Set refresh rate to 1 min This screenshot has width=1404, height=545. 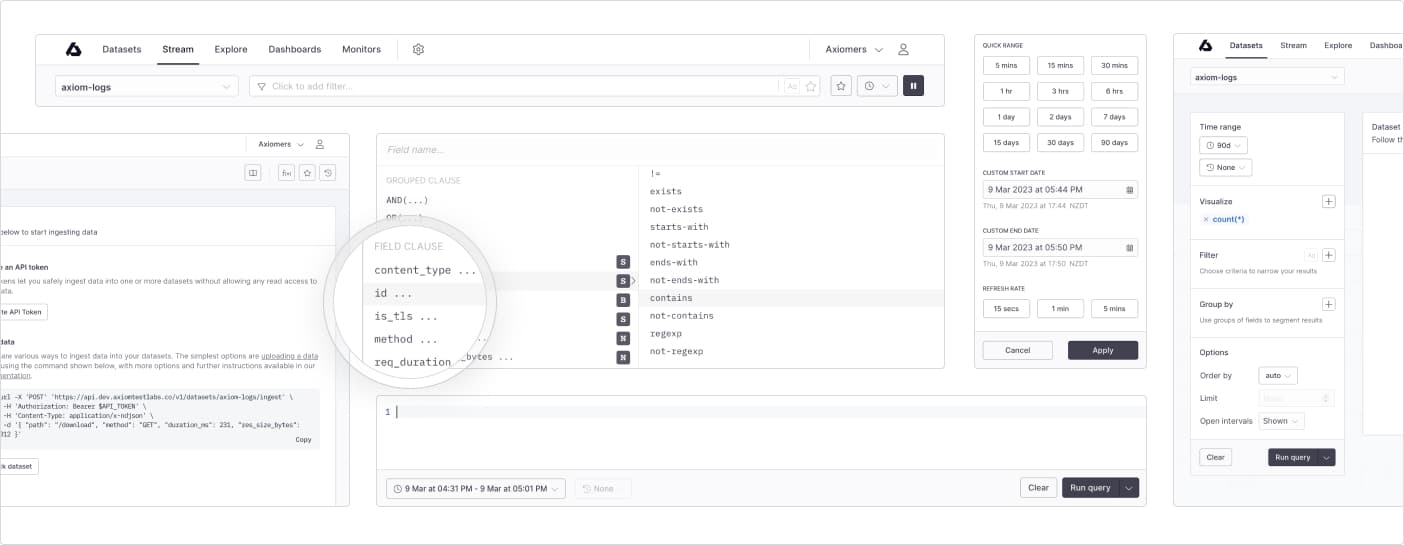pyautogui.click(x=1060, y=309)
